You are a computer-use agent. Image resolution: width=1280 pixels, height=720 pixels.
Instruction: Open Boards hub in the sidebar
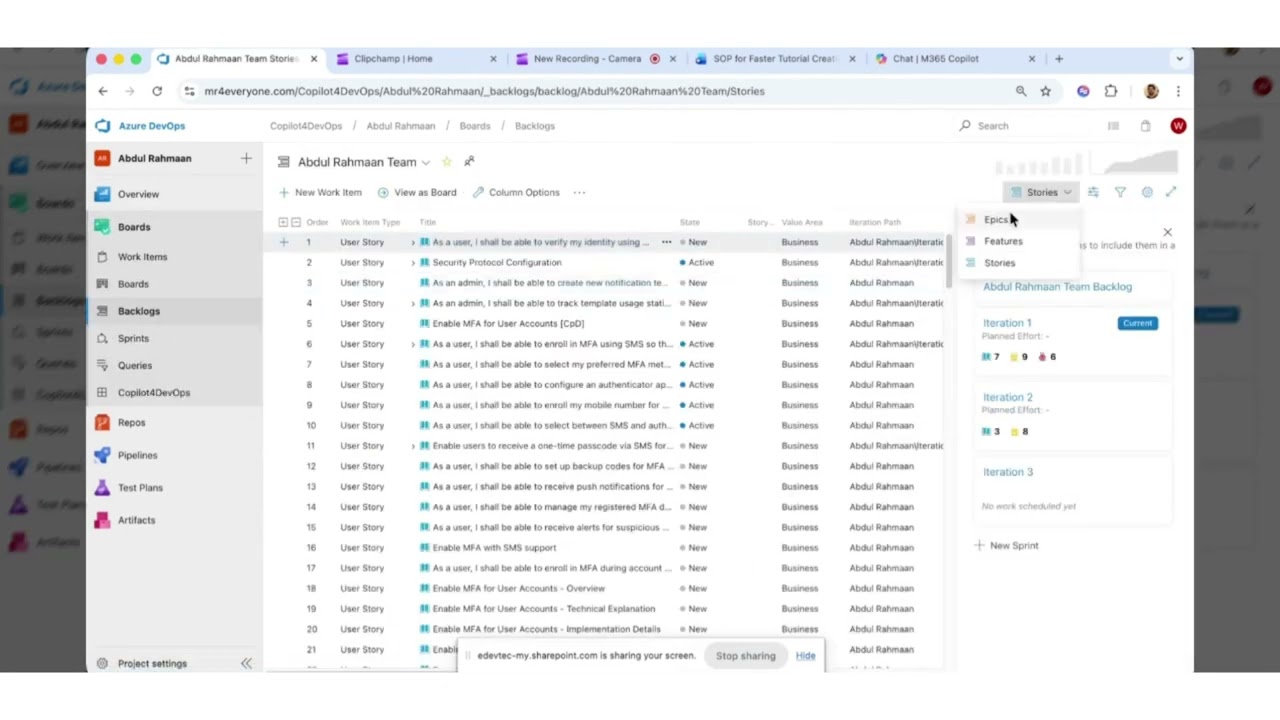[x=134, y=227]
